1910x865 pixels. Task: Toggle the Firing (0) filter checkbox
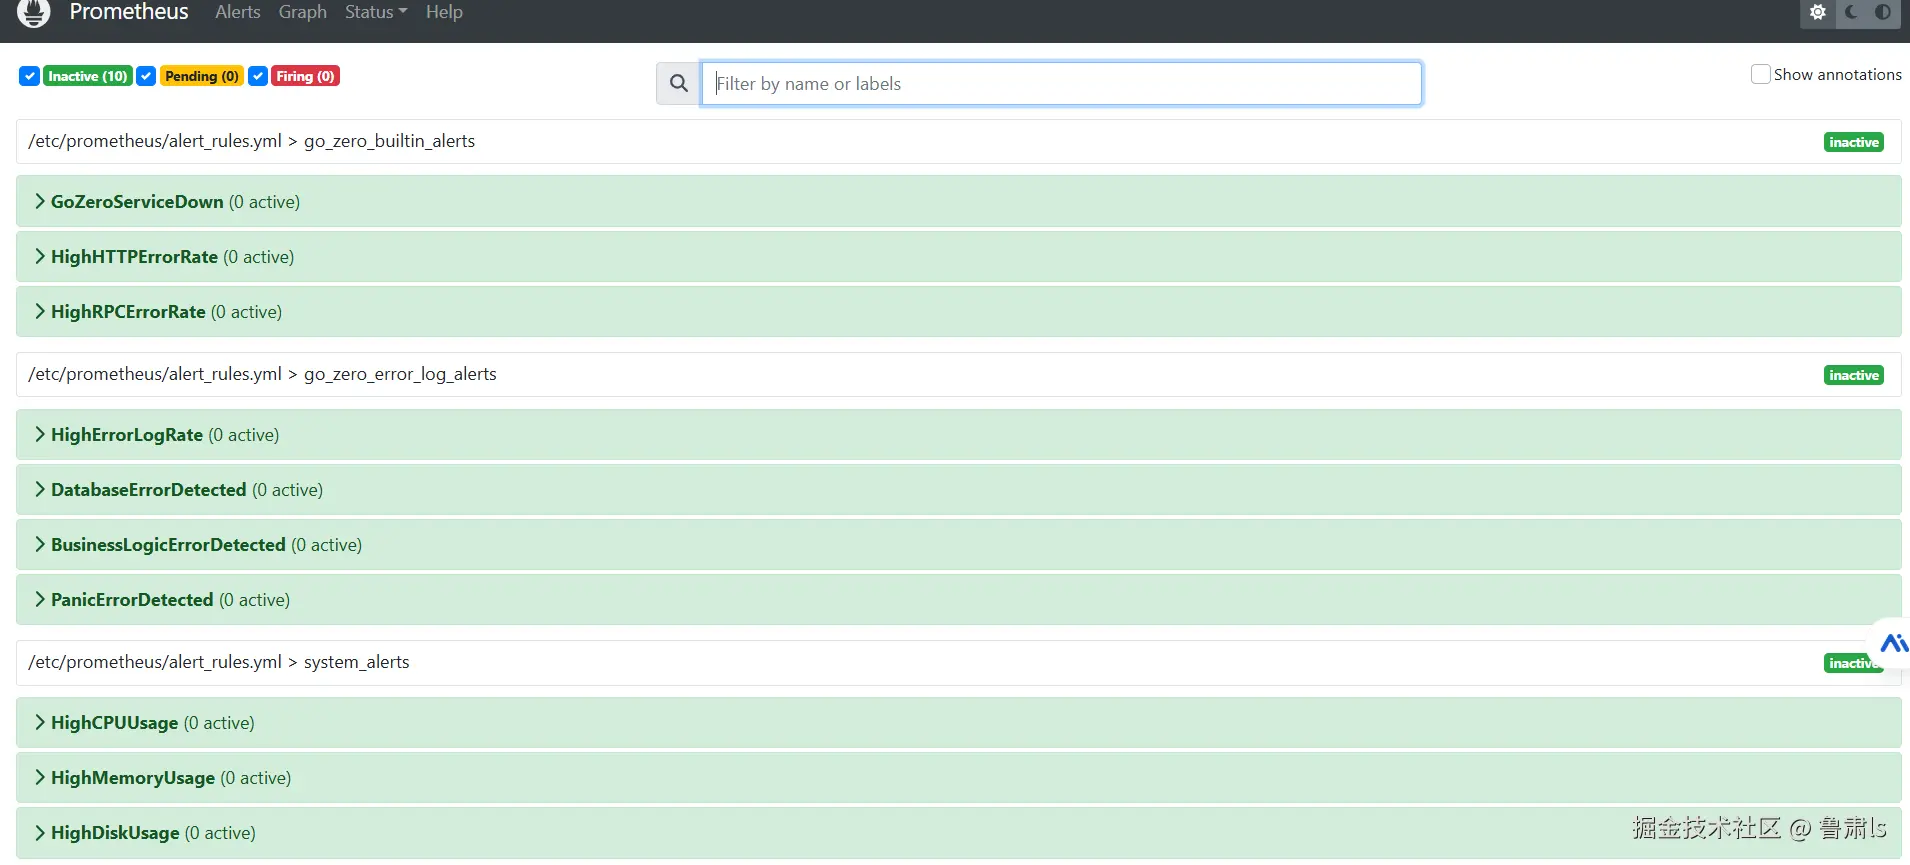click(x=258, y=76)
